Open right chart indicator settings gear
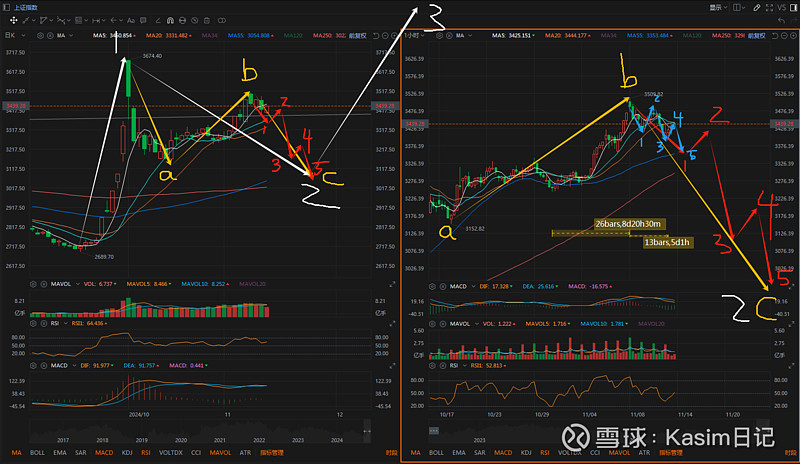800x464 pixels. click(439, 36)
